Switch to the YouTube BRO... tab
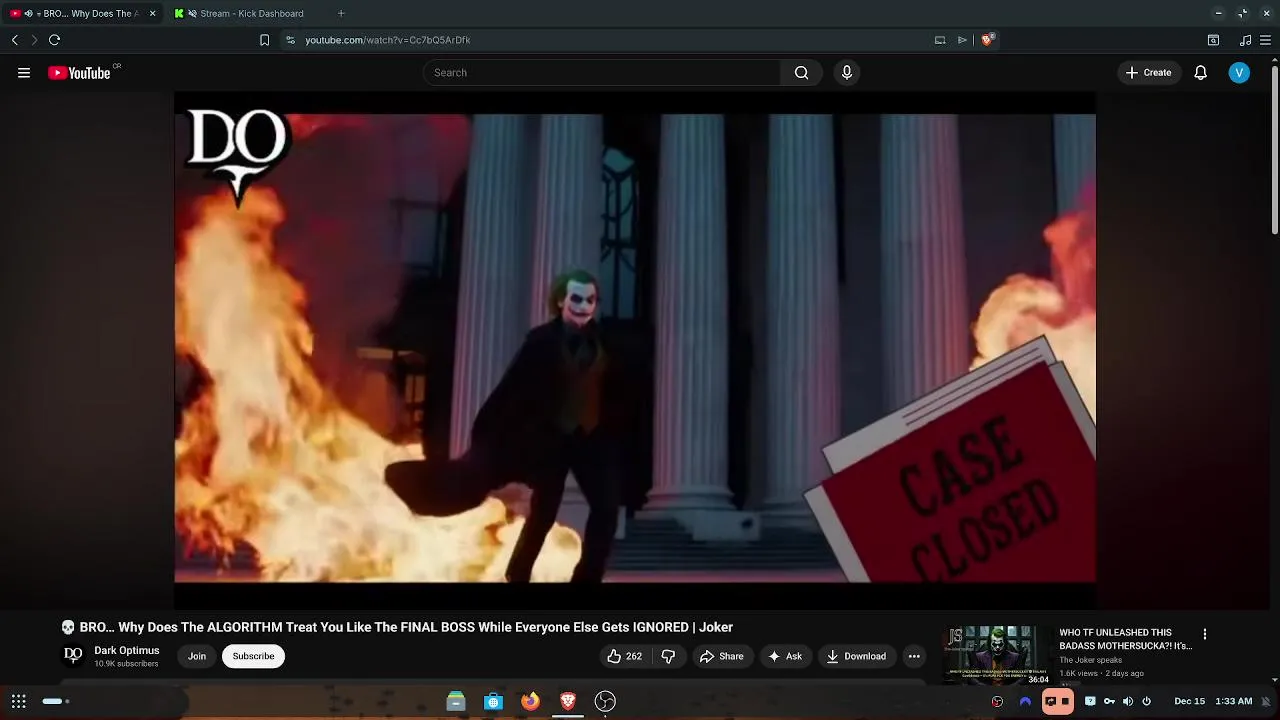Image resolution: width=1280 pixels, height=720 pixels. tap(84, 14)
